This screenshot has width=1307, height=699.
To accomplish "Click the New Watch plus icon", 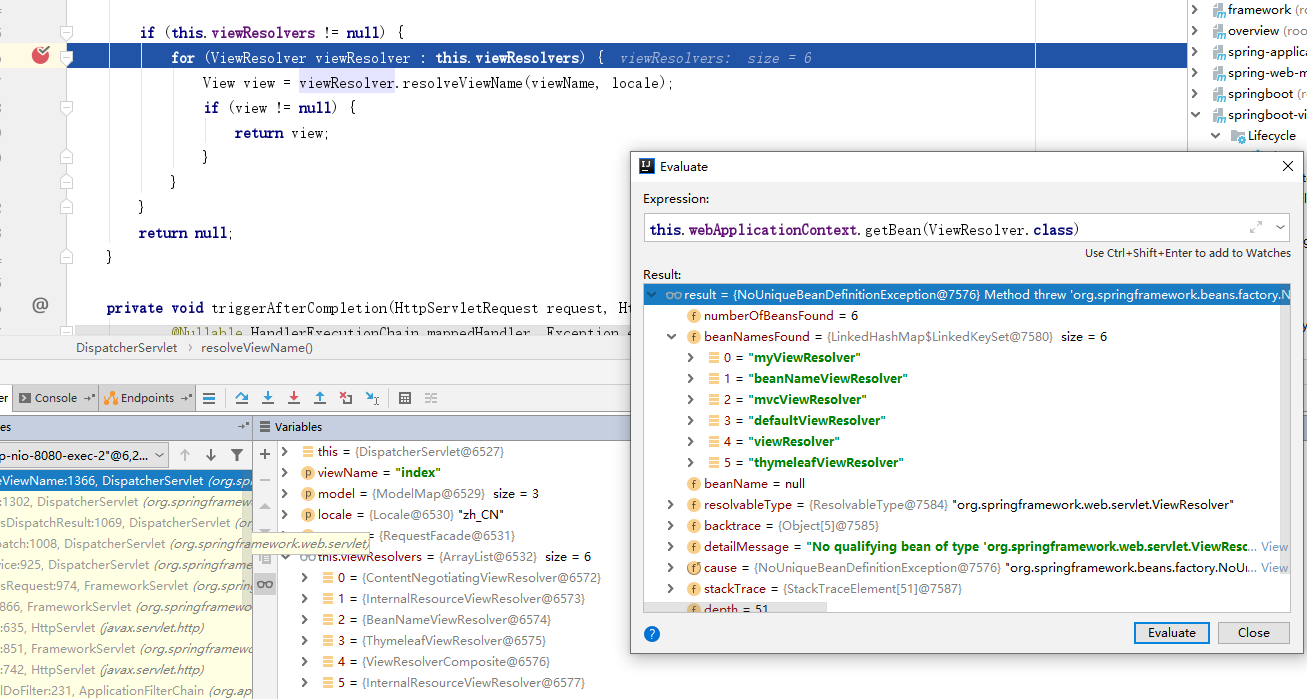I will [x=265, y=453].
